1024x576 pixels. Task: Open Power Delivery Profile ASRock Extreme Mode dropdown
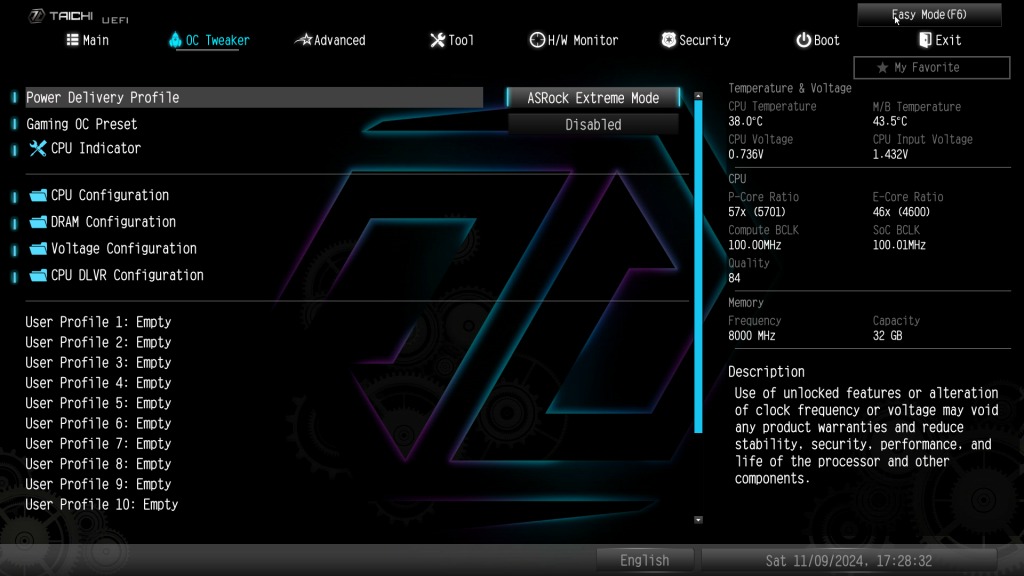pyautogui.click(x=593, y=98)
